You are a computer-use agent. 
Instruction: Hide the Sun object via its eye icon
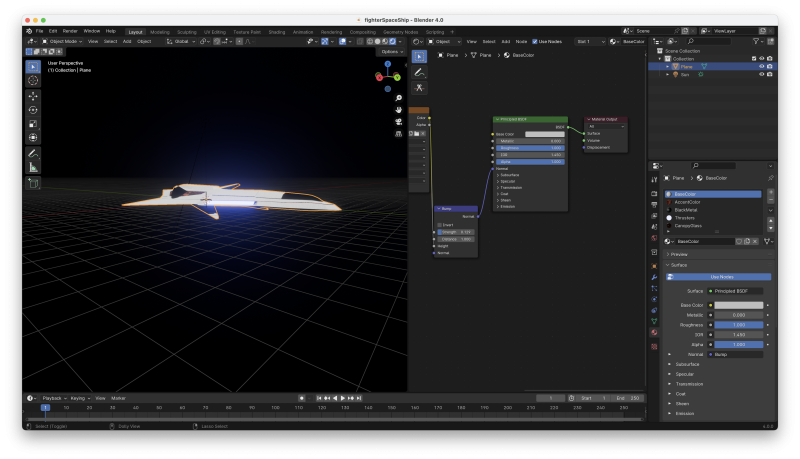[761, 74]
